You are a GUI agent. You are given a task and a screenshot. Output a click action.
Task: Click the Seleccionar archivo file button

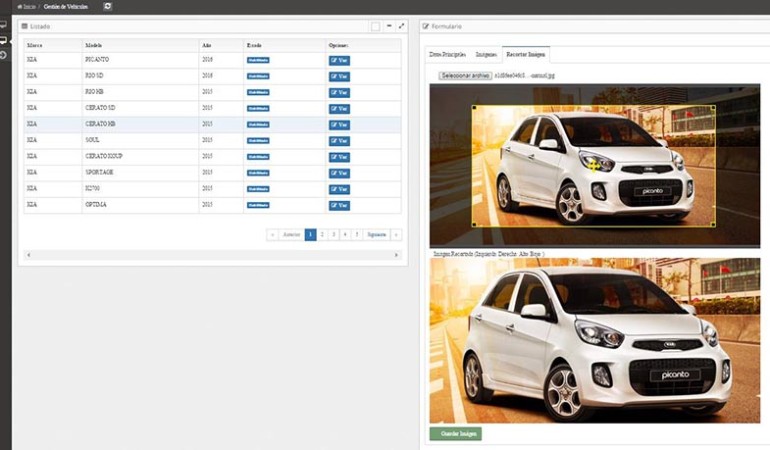[465, 76]
